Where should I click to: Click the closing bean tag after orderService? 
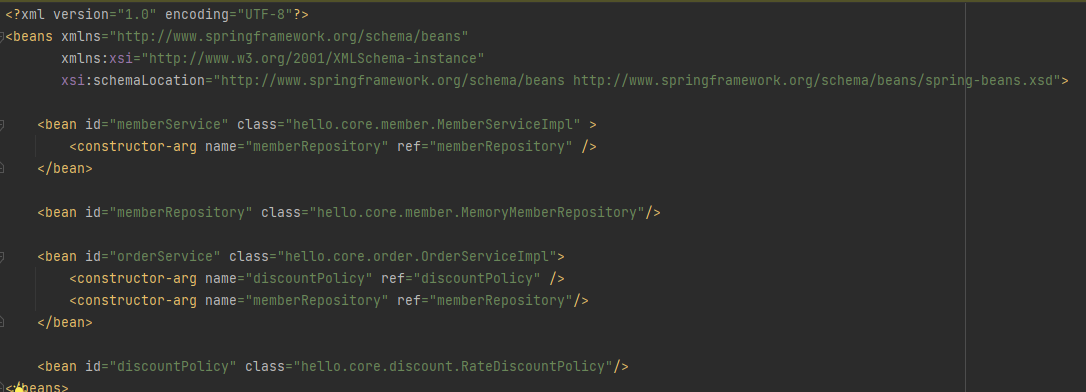tap(65, 323)
